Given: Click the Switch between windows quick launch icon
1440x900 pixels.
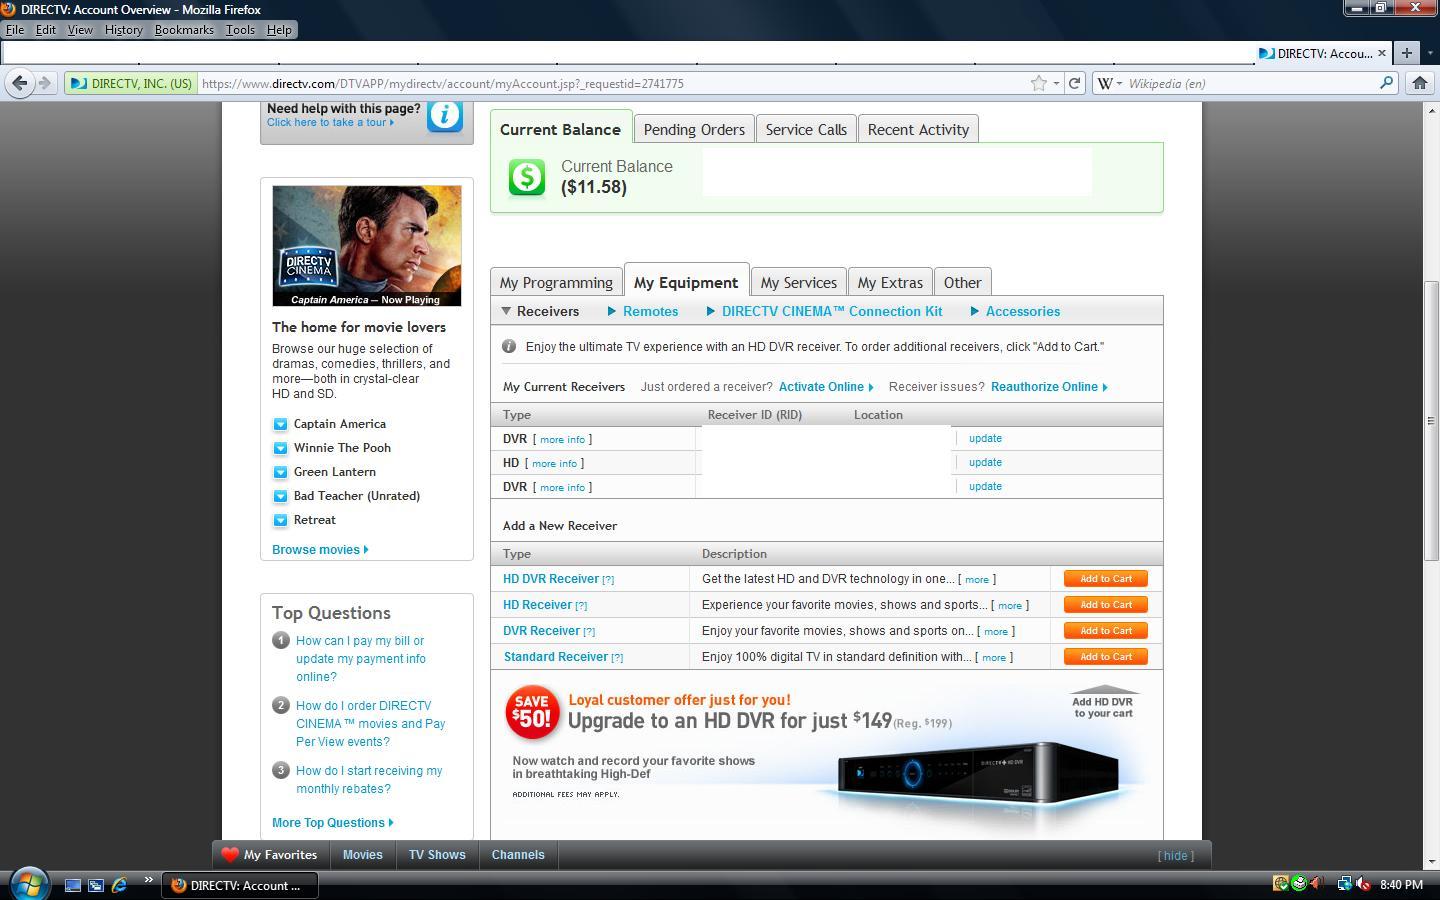Looking at the screenshot, I should pos(96,885).
